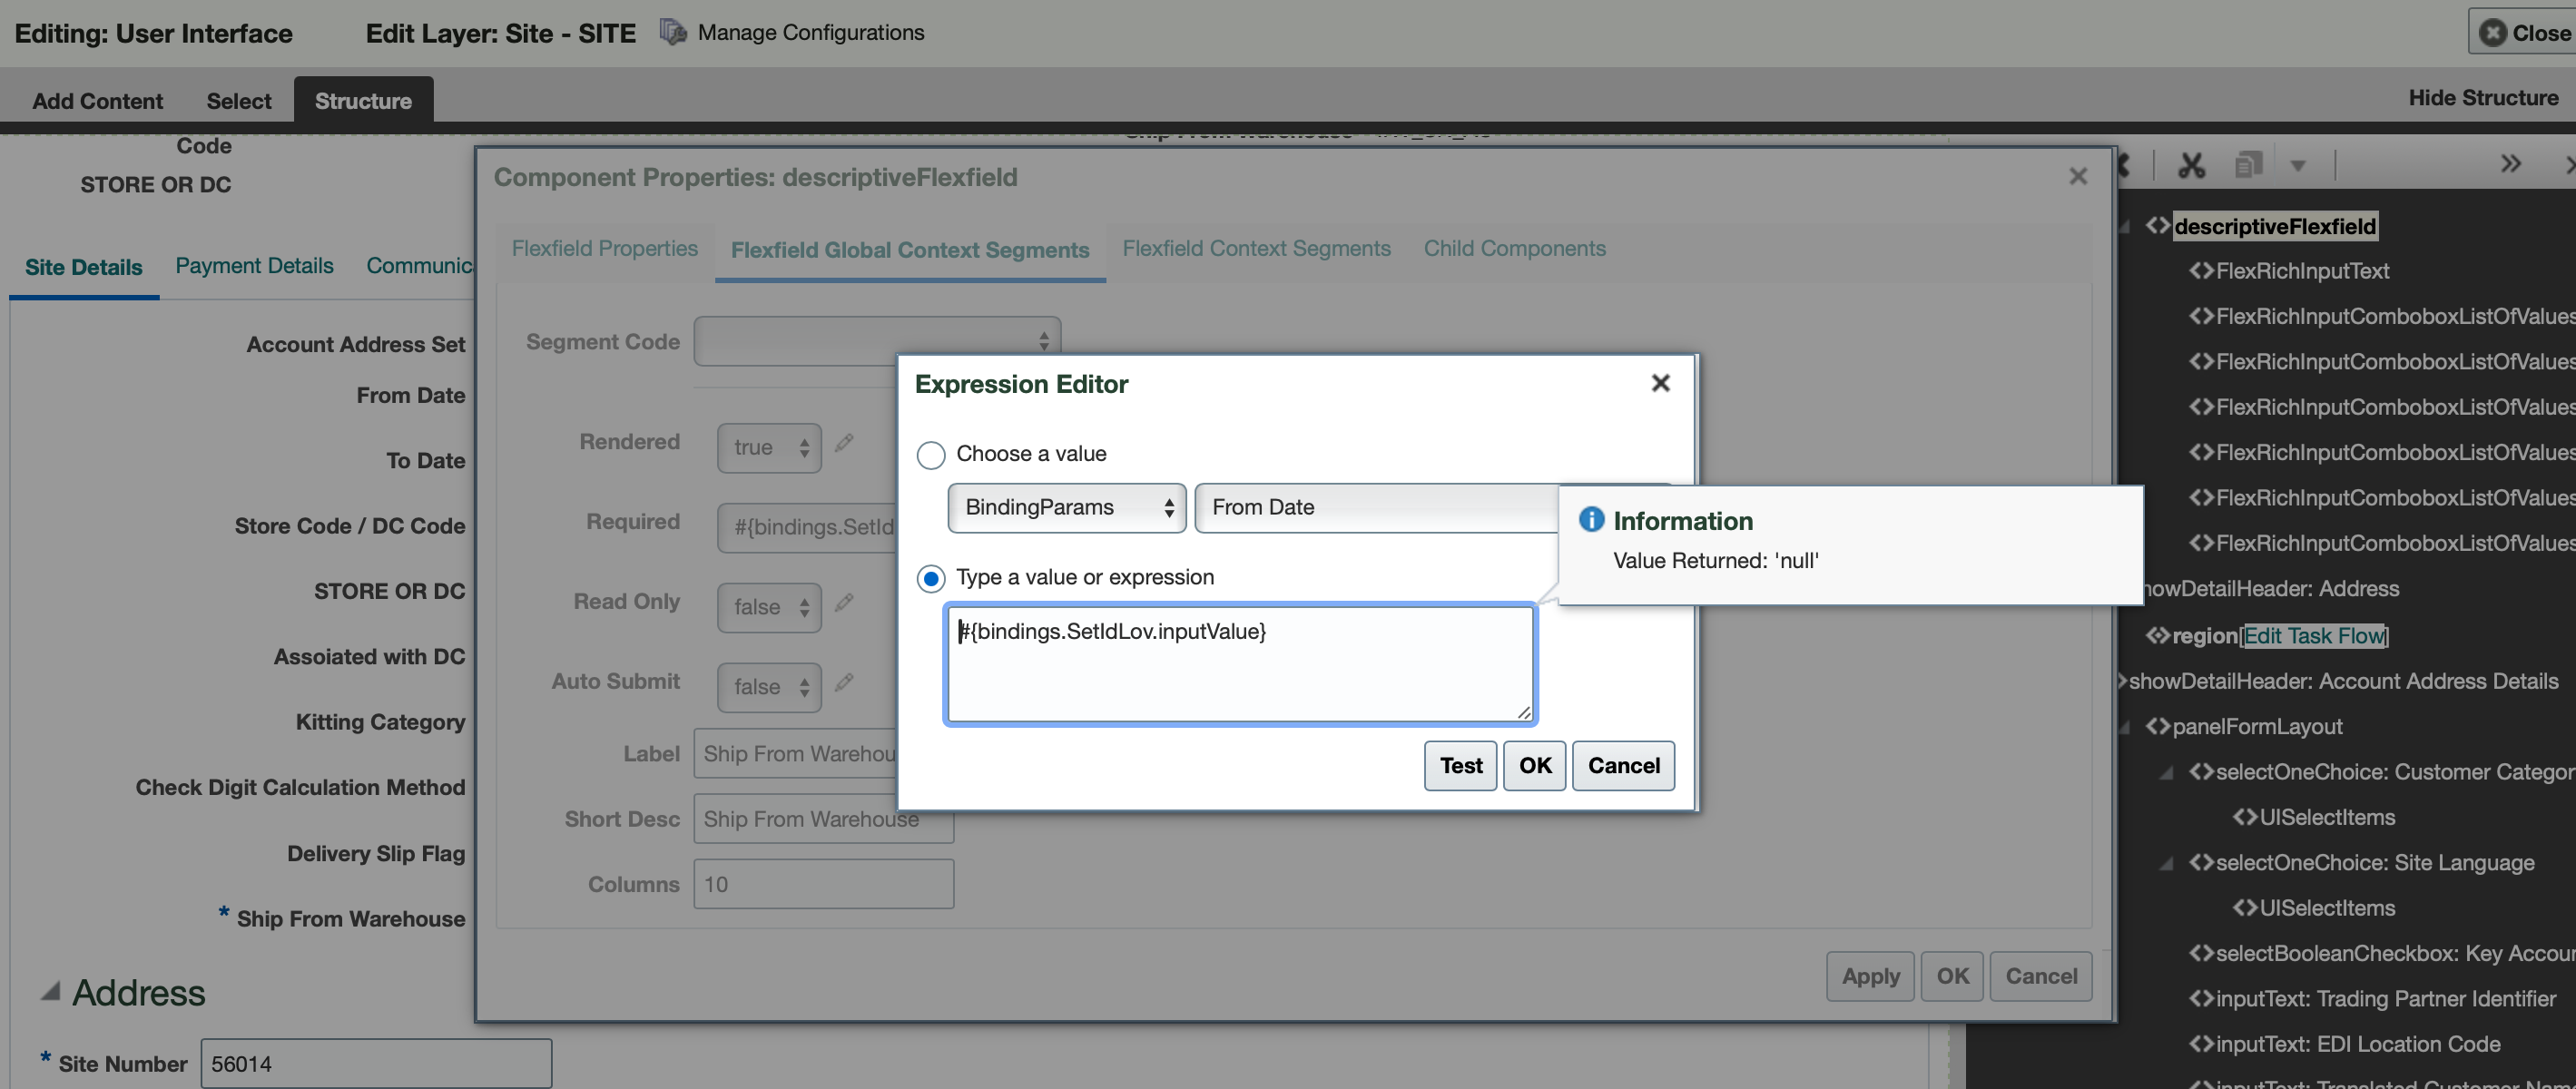Open the Segment Code dropdown
The height and width of the screenshot is (1089, 2576).
coord(877,340)
